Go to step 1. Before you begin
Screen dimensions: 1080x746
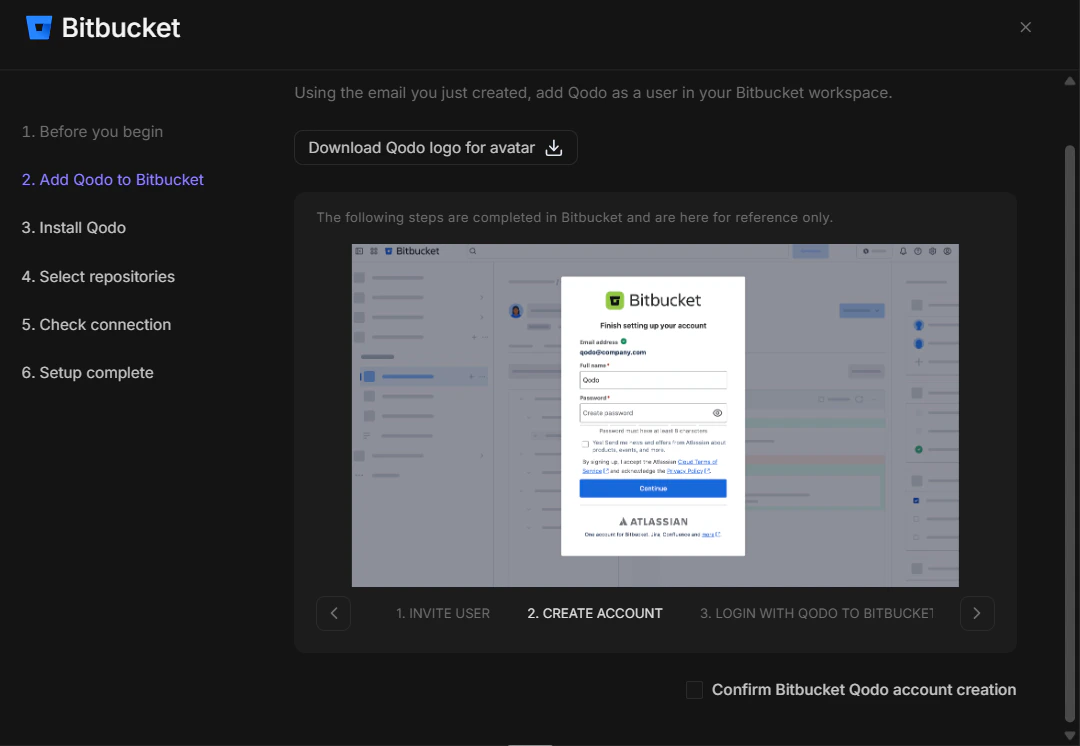click(x=92, y=132)
